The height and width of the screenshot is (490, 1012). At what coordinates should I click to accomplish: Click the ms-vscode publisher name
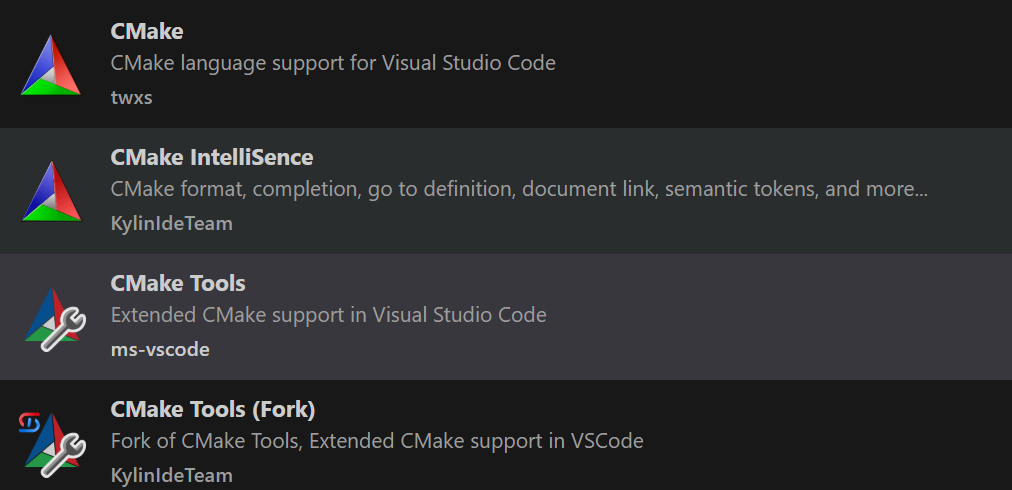[x=160, y=349]
